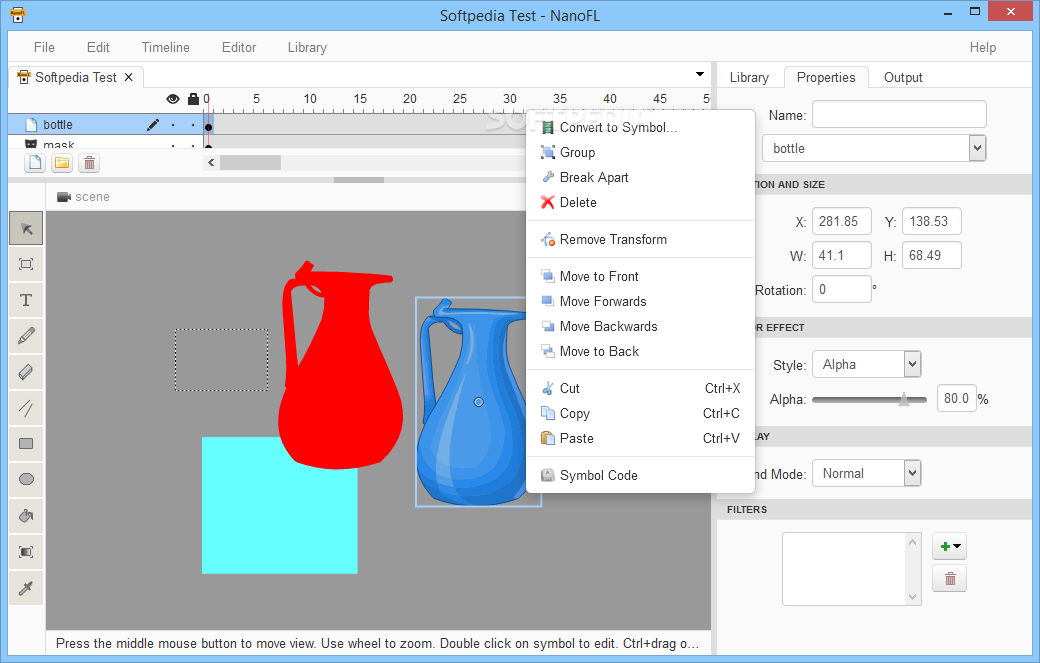
Task: Choose Move to Front
Action: [641, 276]
